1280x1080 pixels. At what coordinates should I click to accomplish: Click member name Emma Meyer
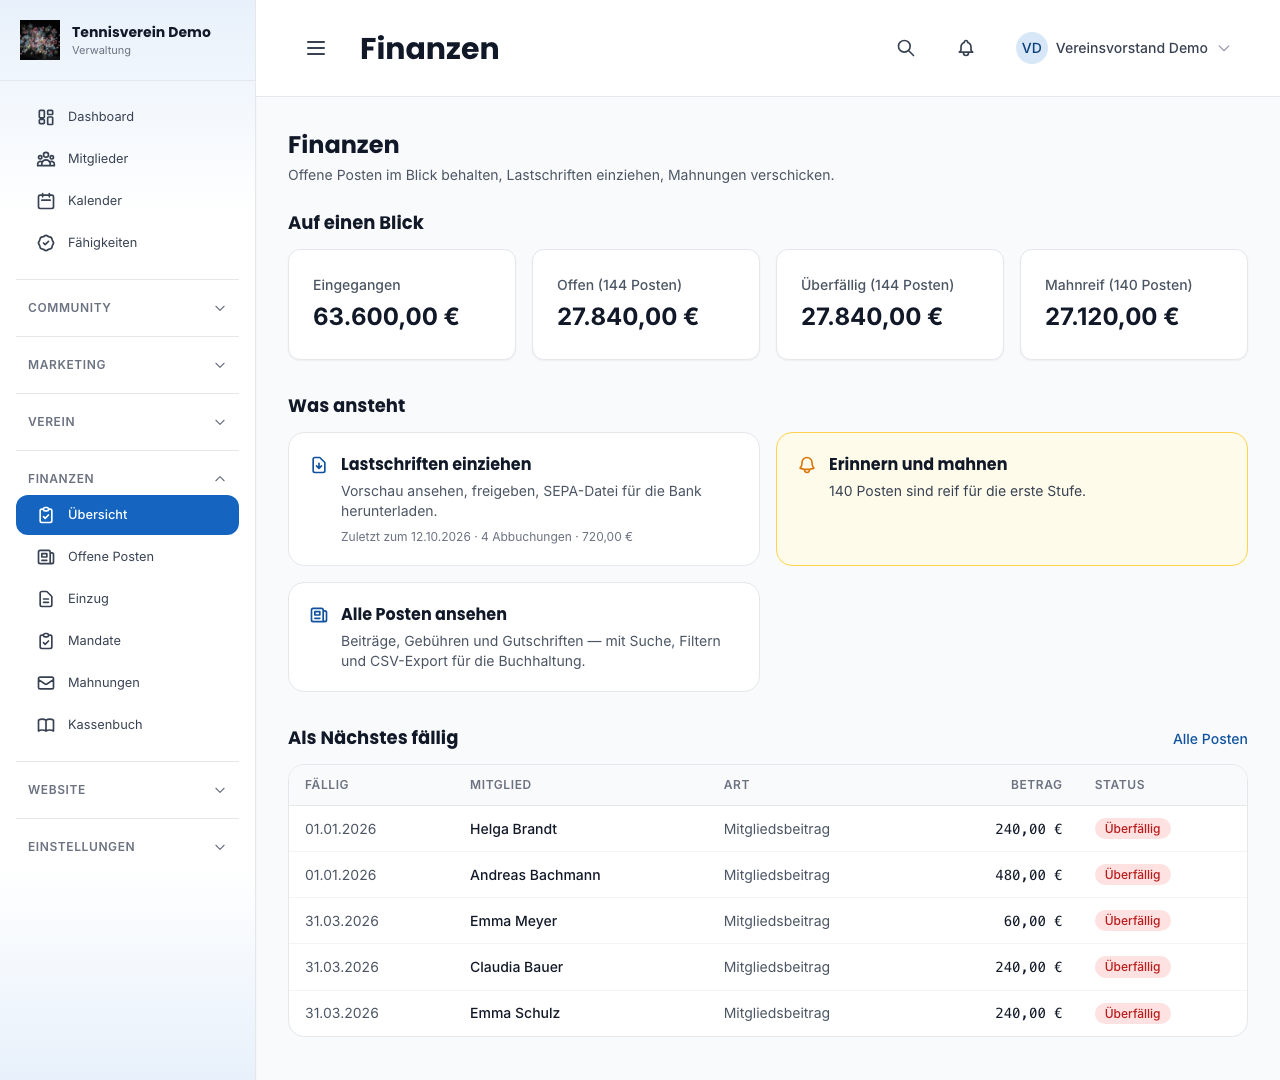pos(513,921)
